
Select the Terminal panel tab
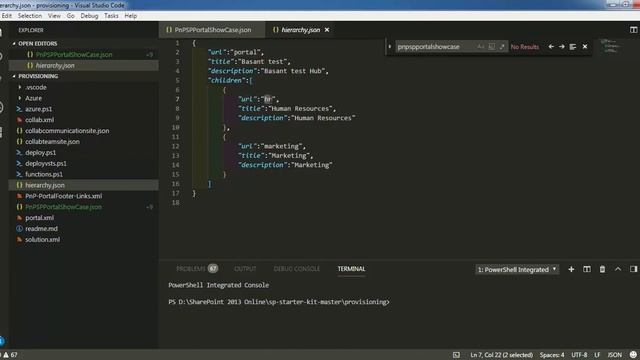coord(351,269)
